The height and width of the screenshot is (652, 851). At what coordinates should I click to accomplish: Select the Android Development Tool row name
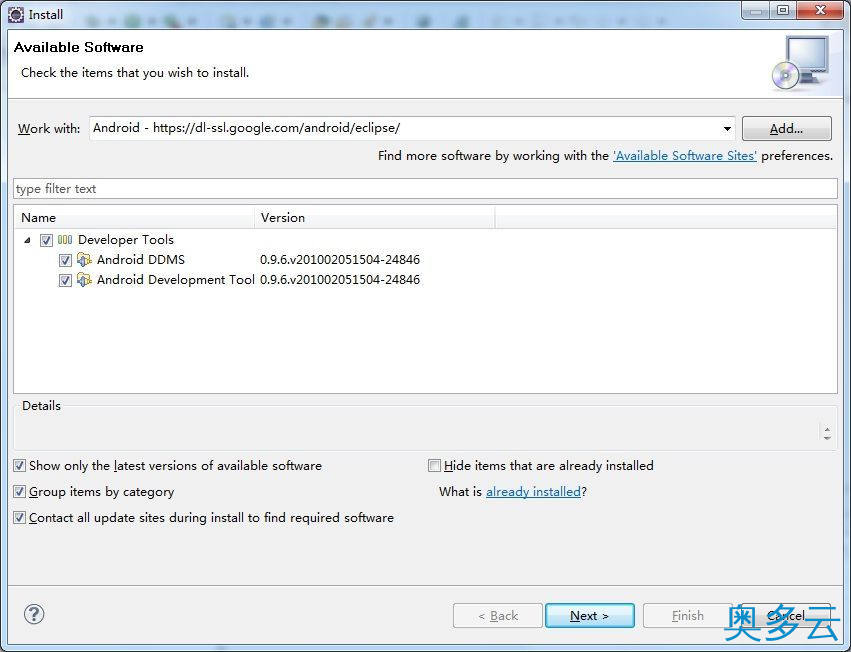176,280
